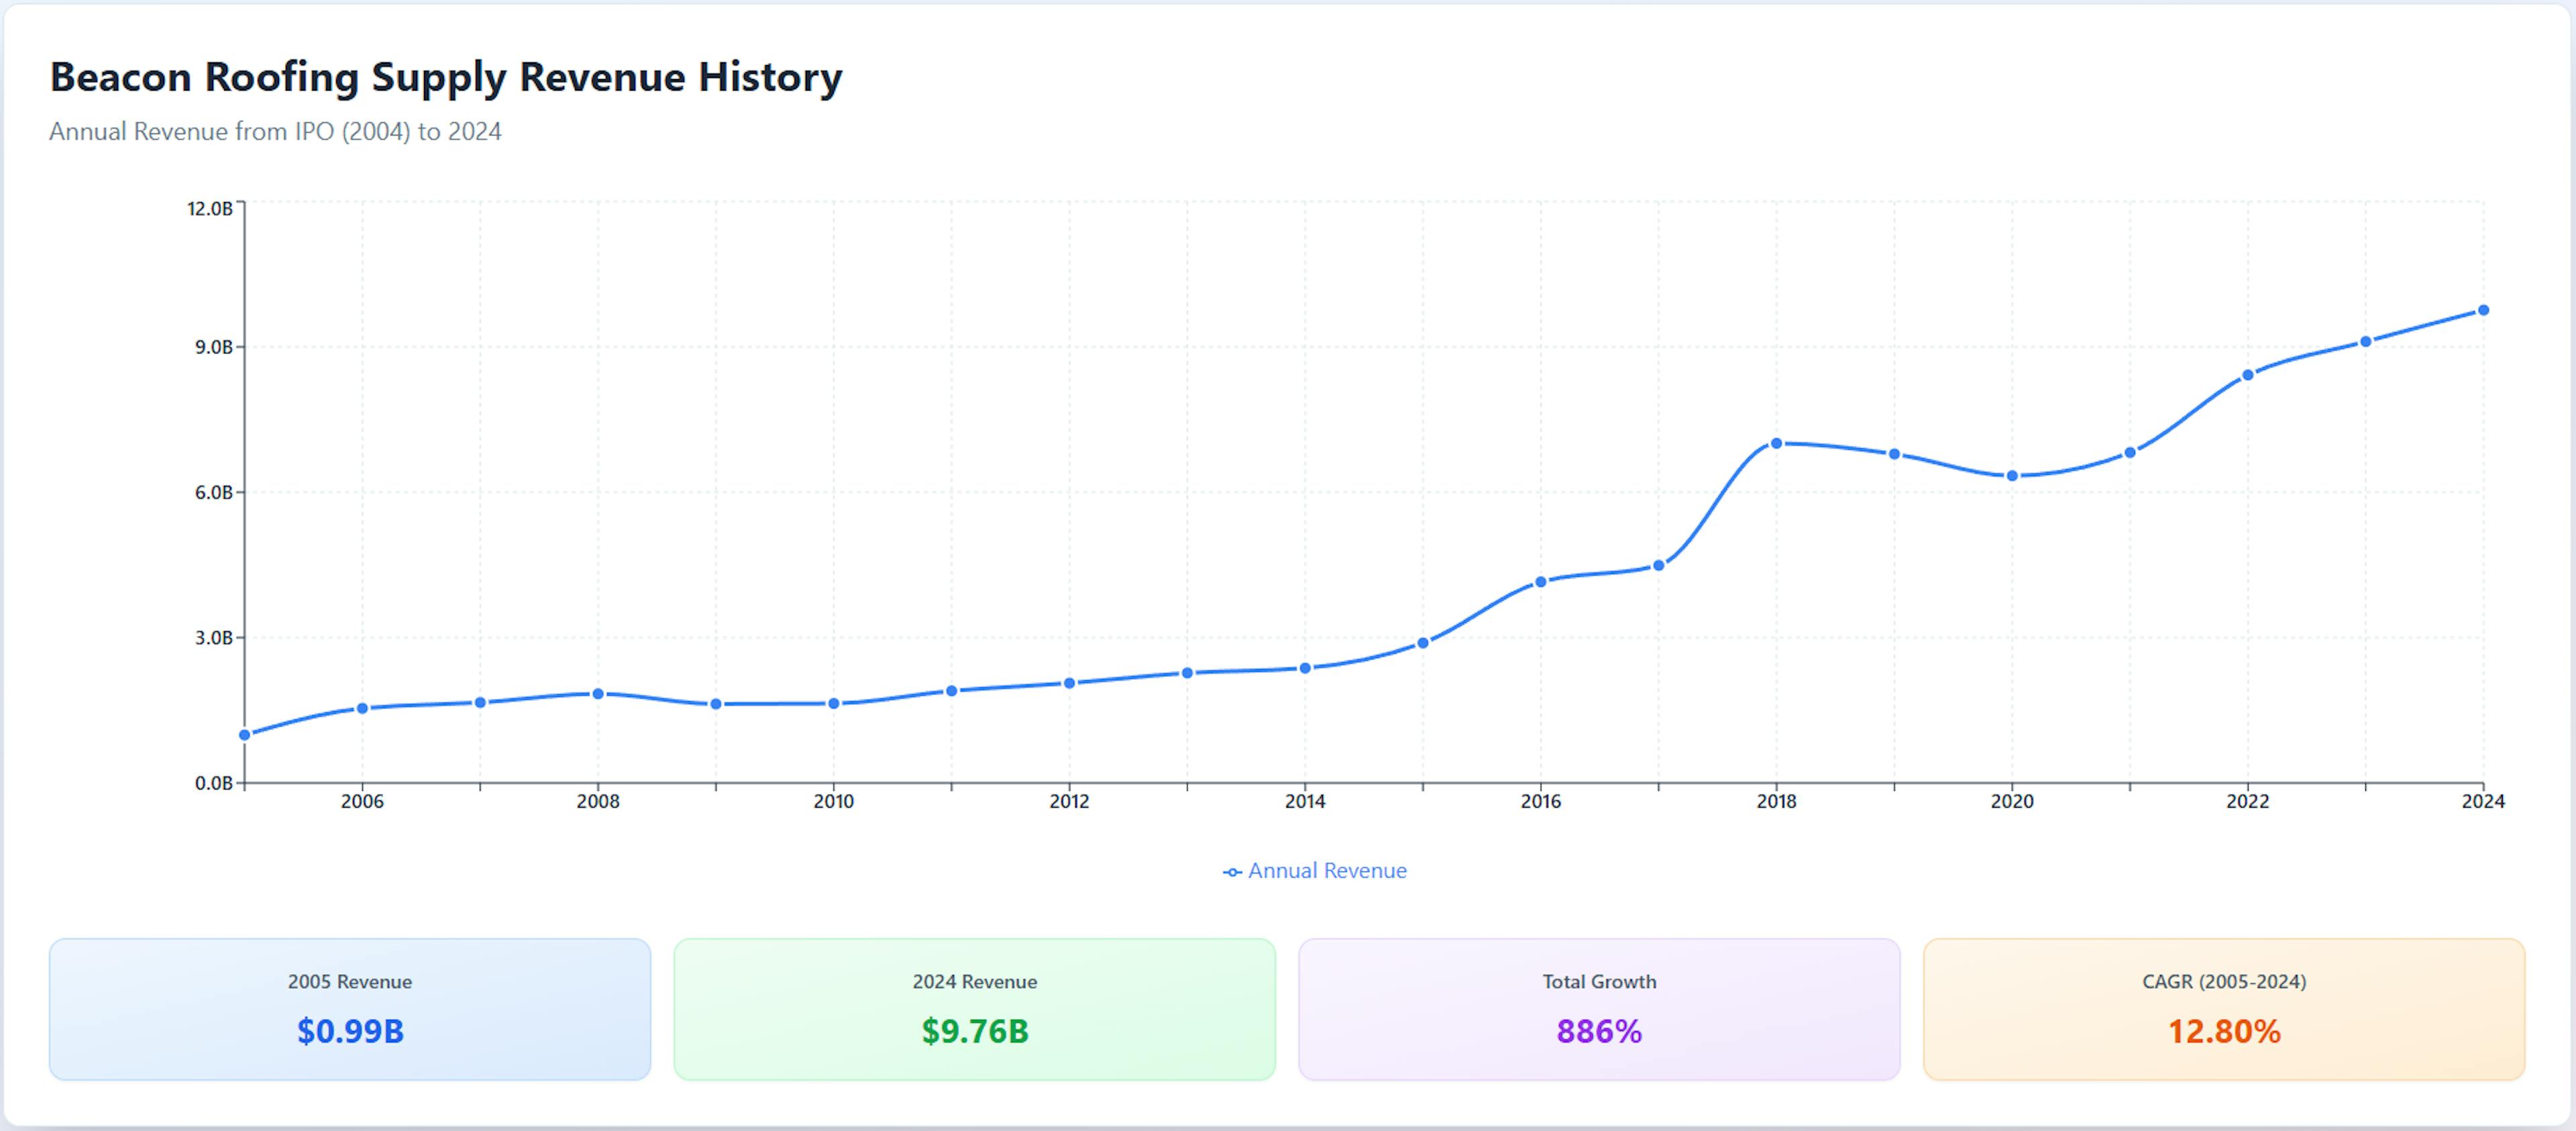Screen dimensions: 2576x1131
Task: Click the 2006 x-axis tick label
Action: pos(362,801)
